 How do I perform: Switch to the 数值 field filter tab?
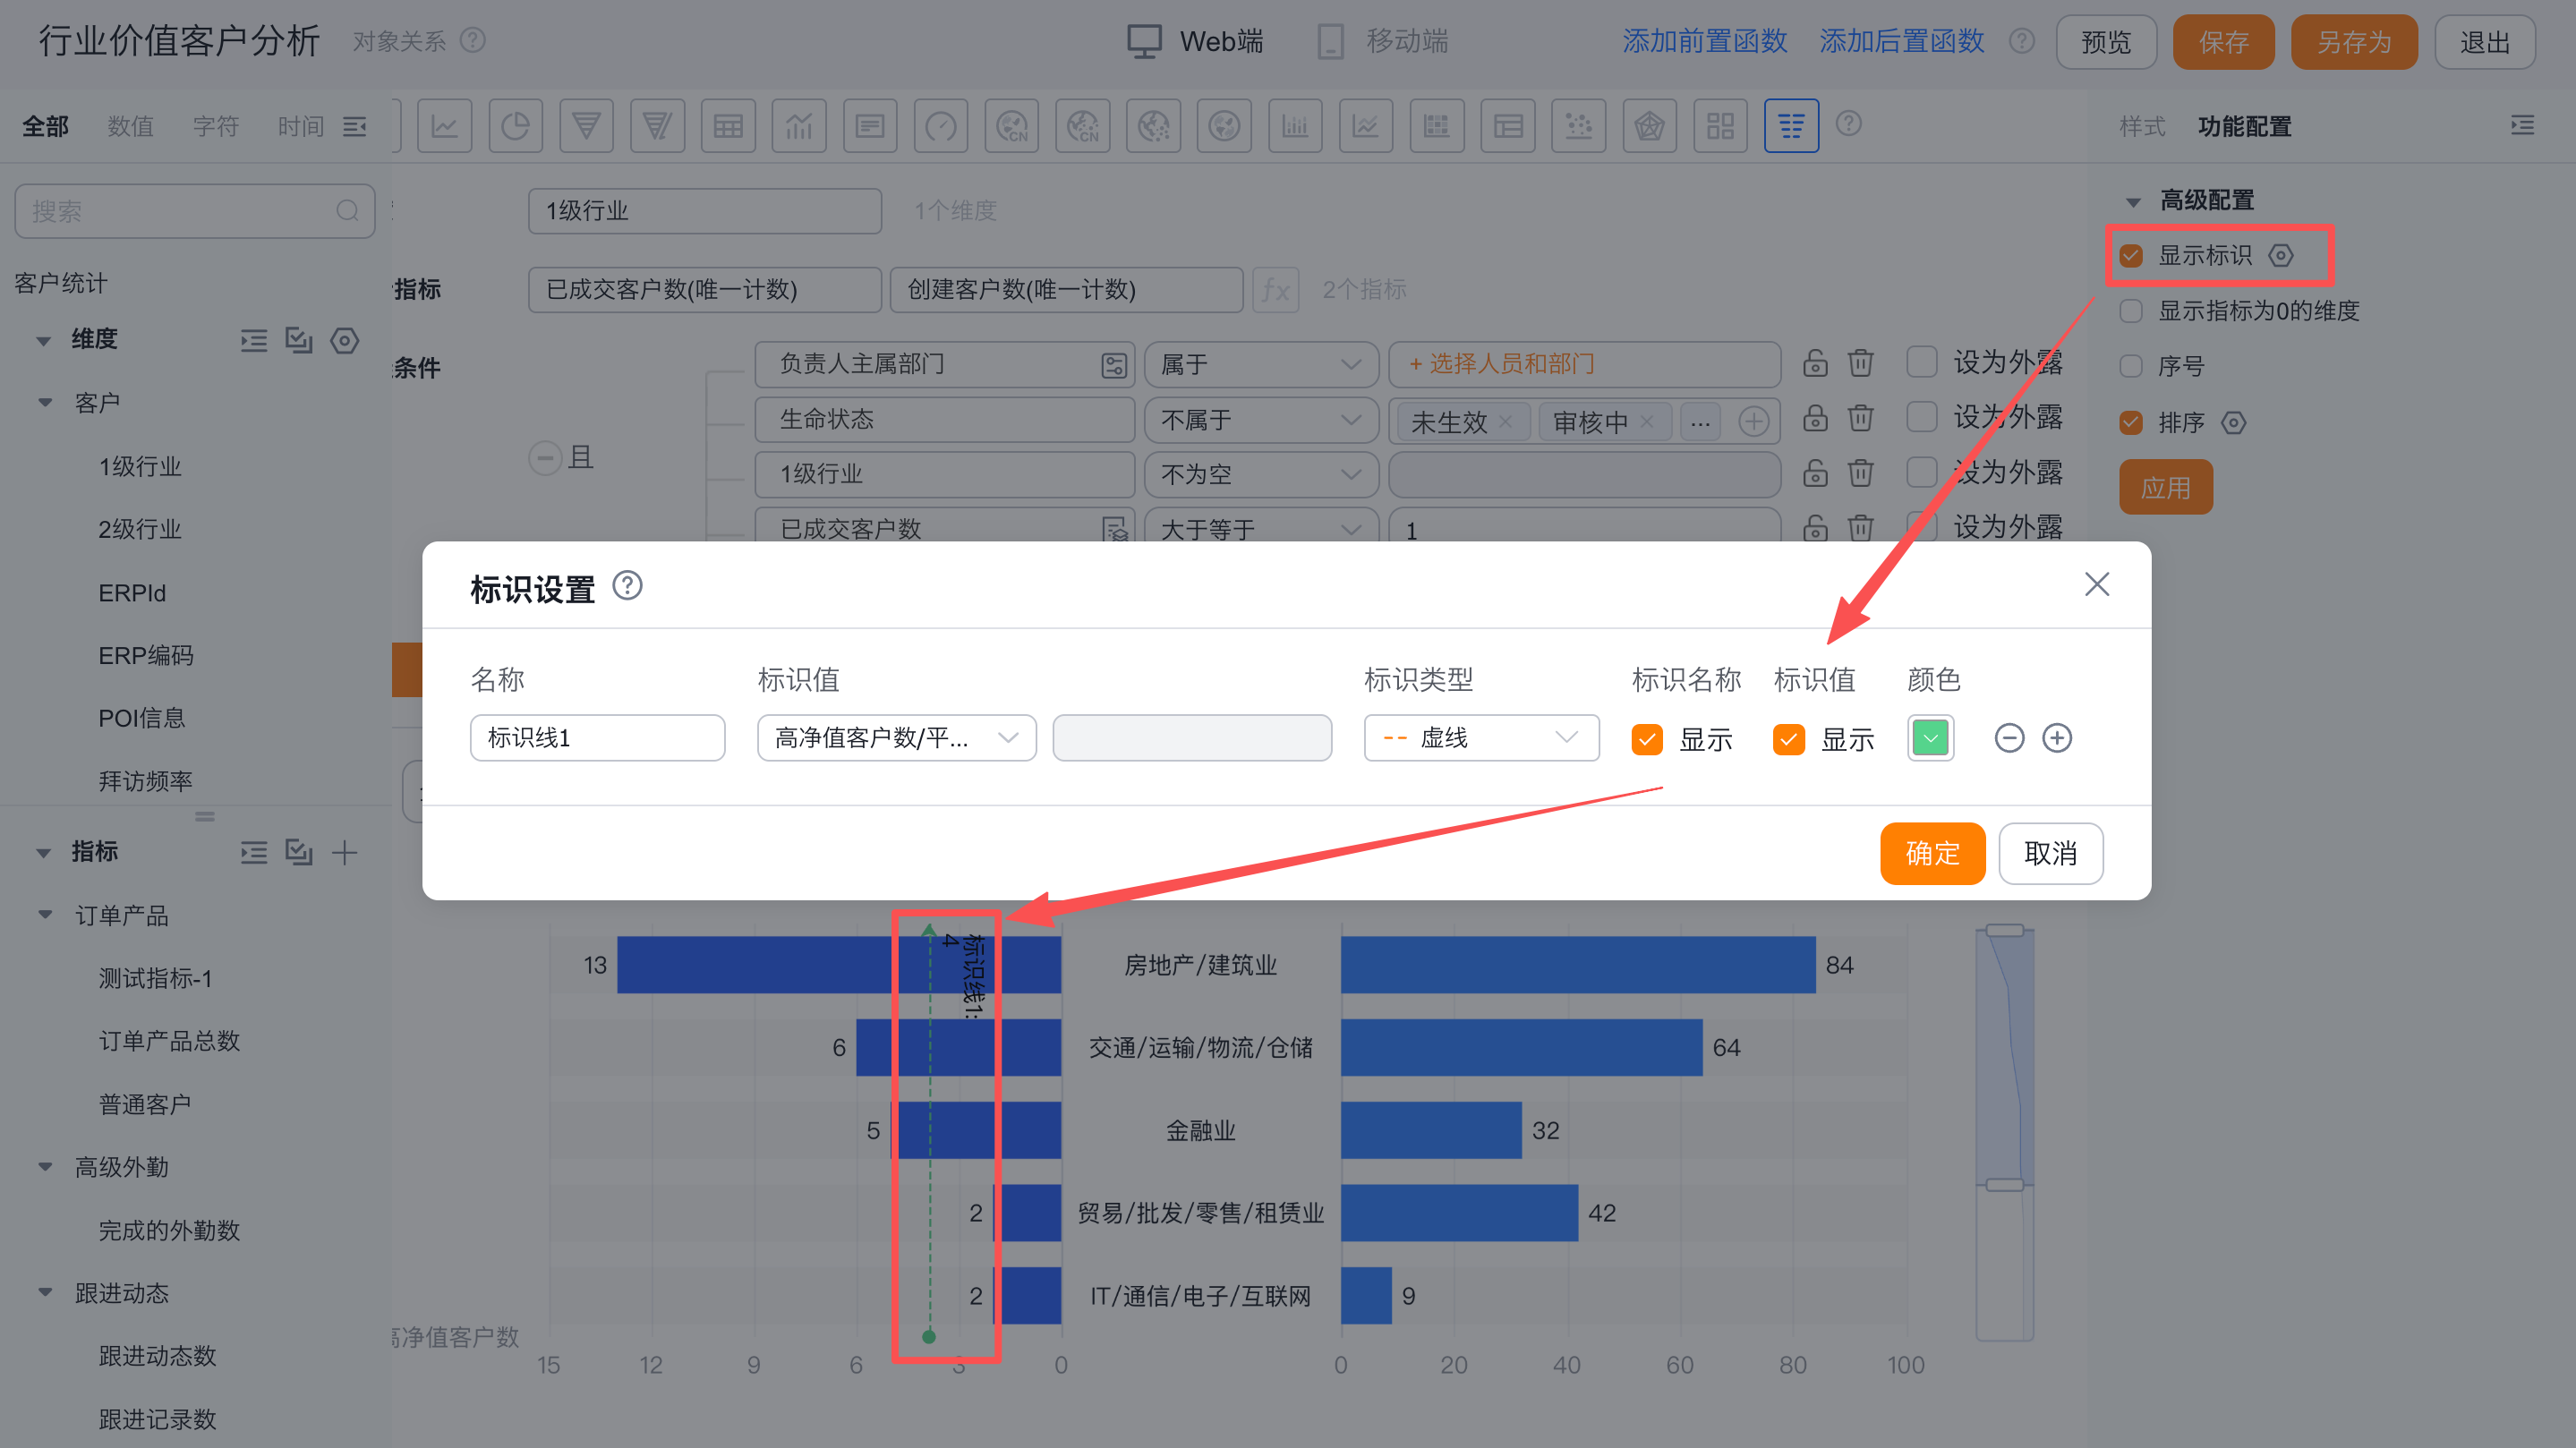(130, 126)
